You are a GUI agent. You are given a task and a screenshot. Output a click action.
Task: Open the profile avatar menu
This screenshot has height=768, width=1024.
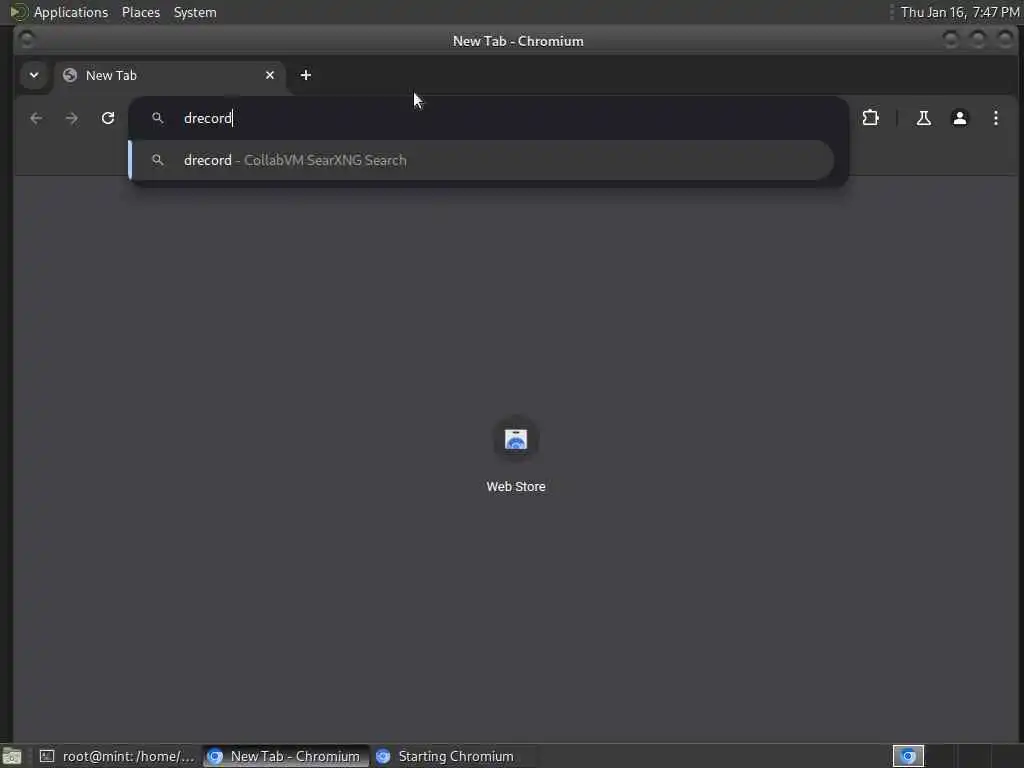(x=959, y=118)
